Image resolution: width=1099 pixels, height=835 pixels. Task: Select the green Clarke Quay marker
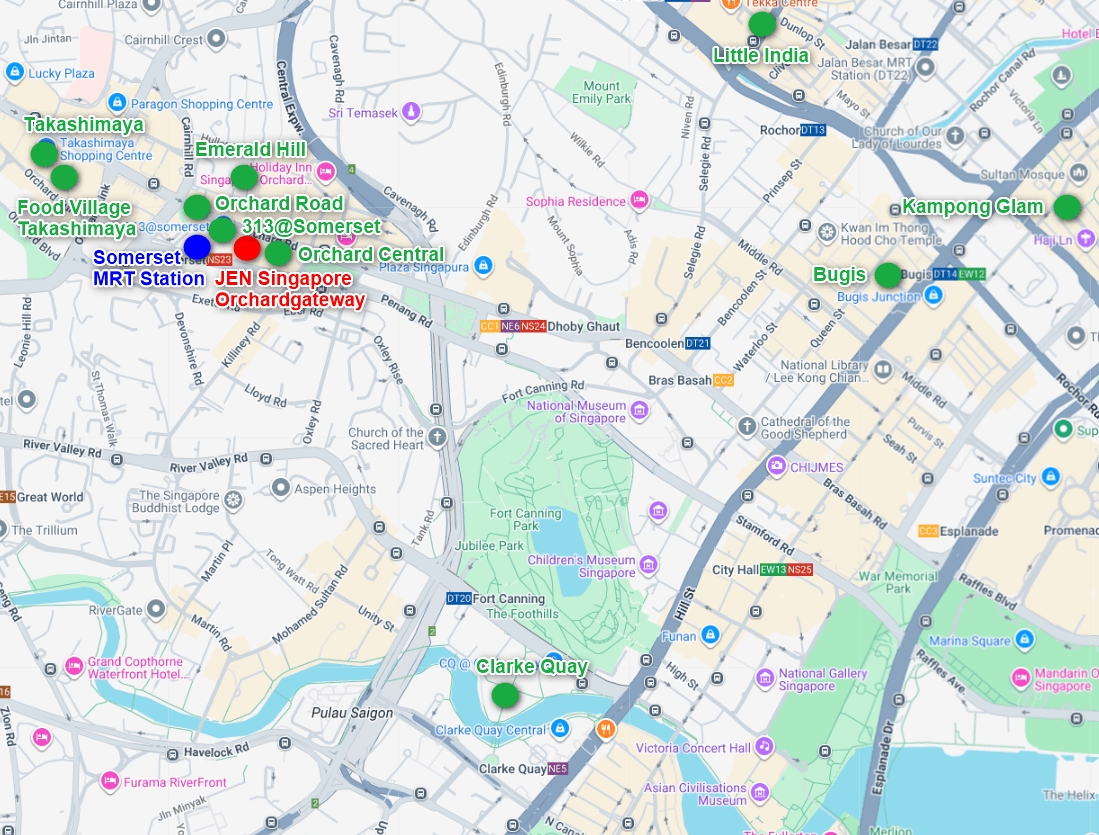click(505, 694)
